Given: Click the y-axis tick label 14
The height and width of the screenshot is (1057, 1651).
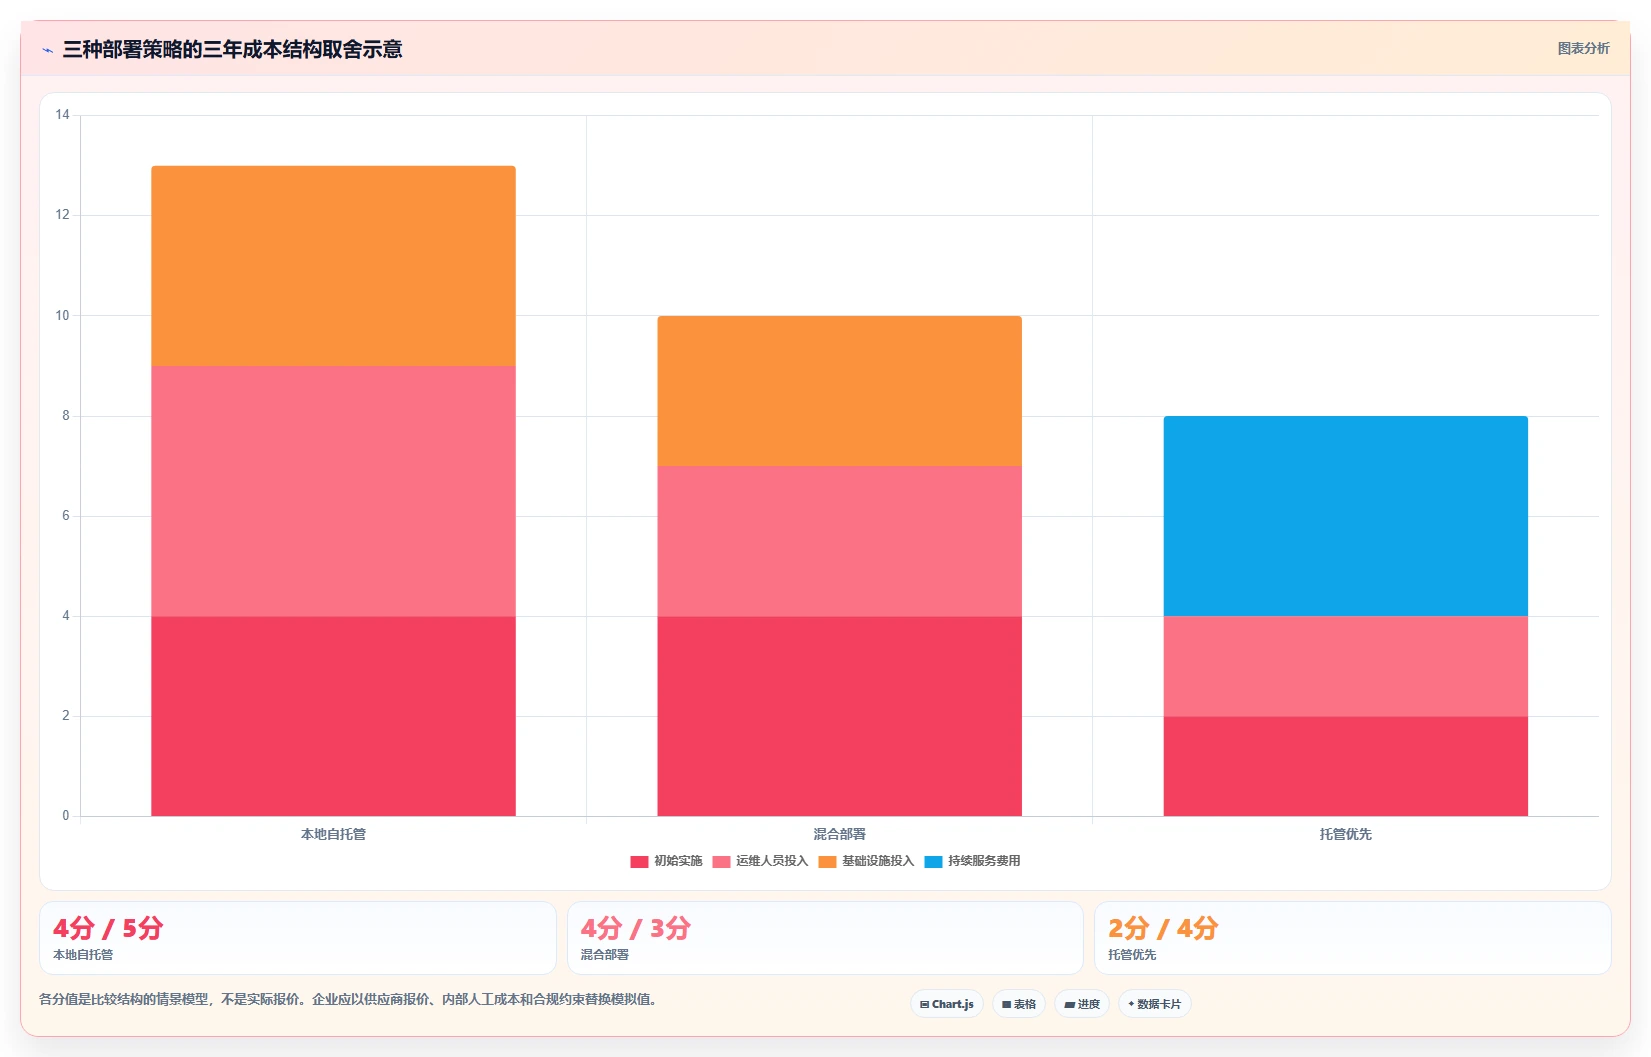Looking at the screenshot, I should [63, 115].
